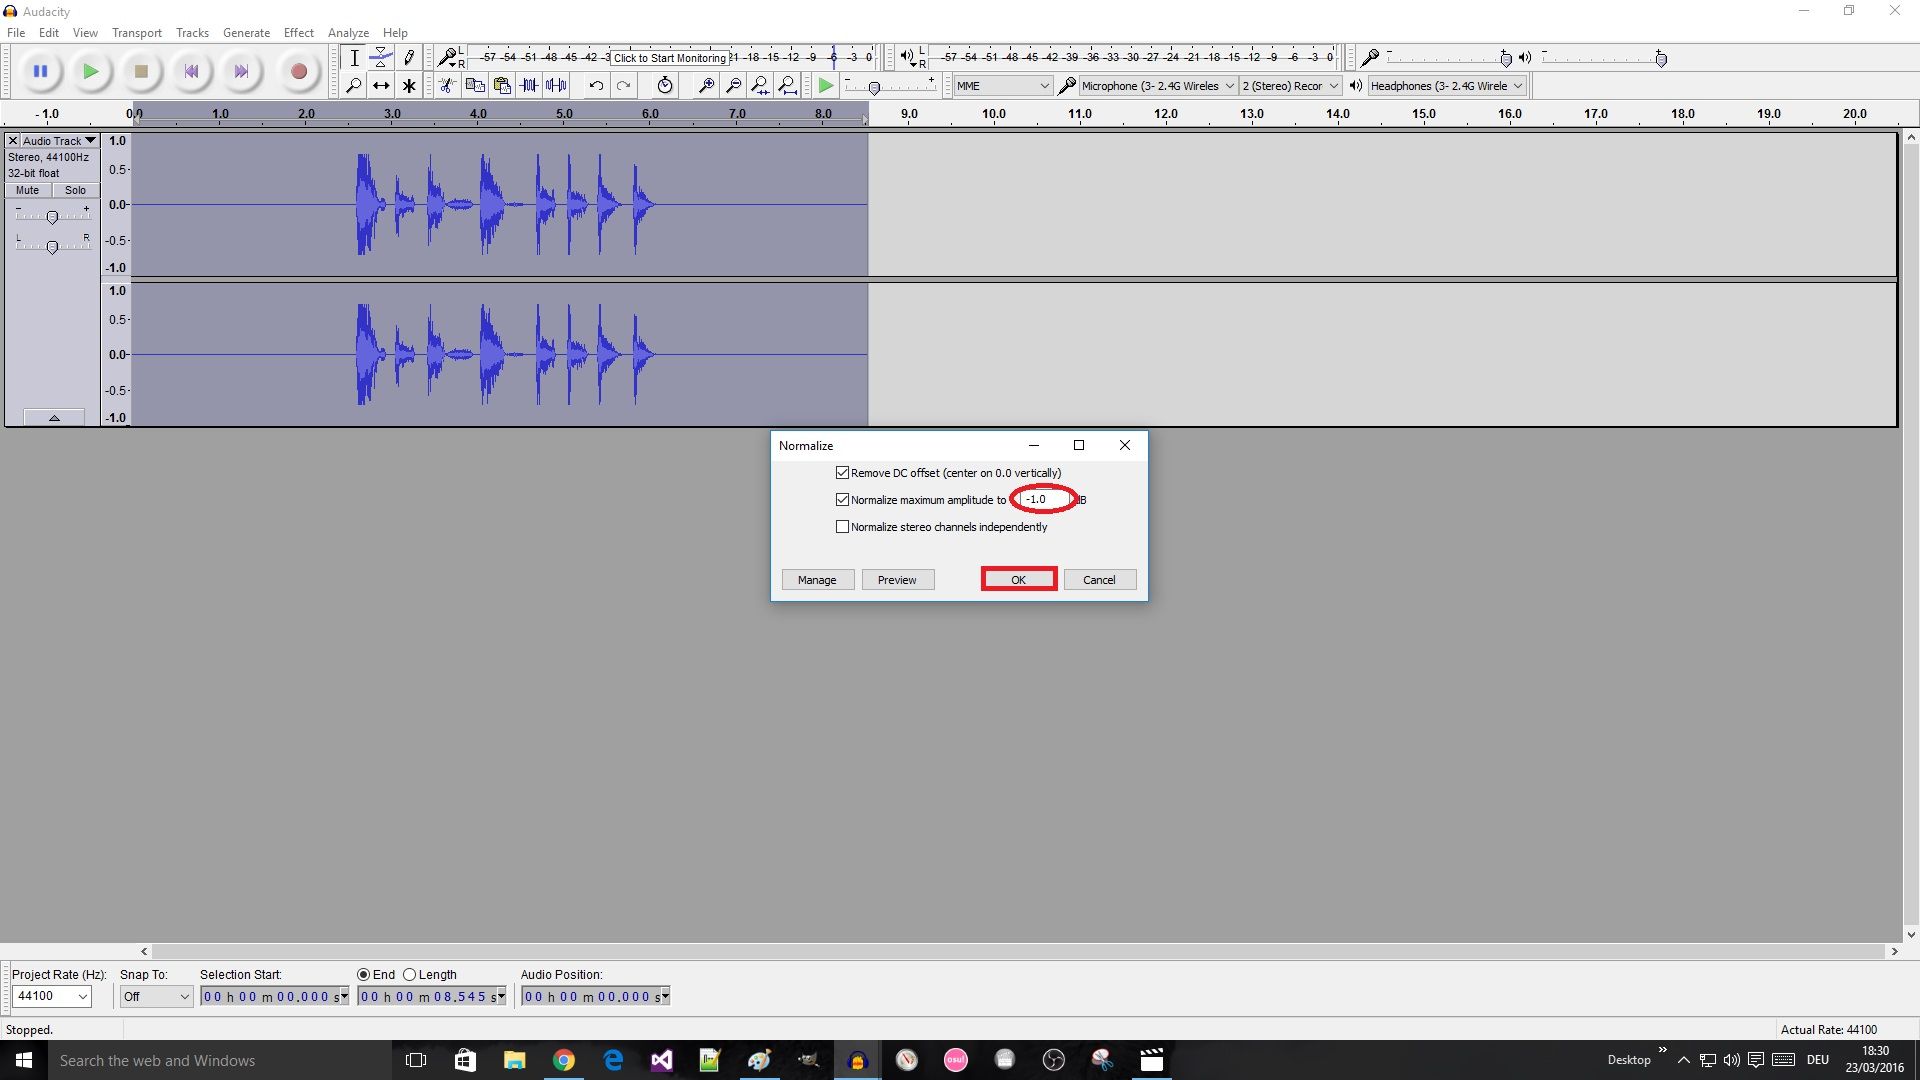Click the Fit Project in Window icon
This screenshot has height=1080, width=1920.
pyautogui.click(x=789, y=85)
